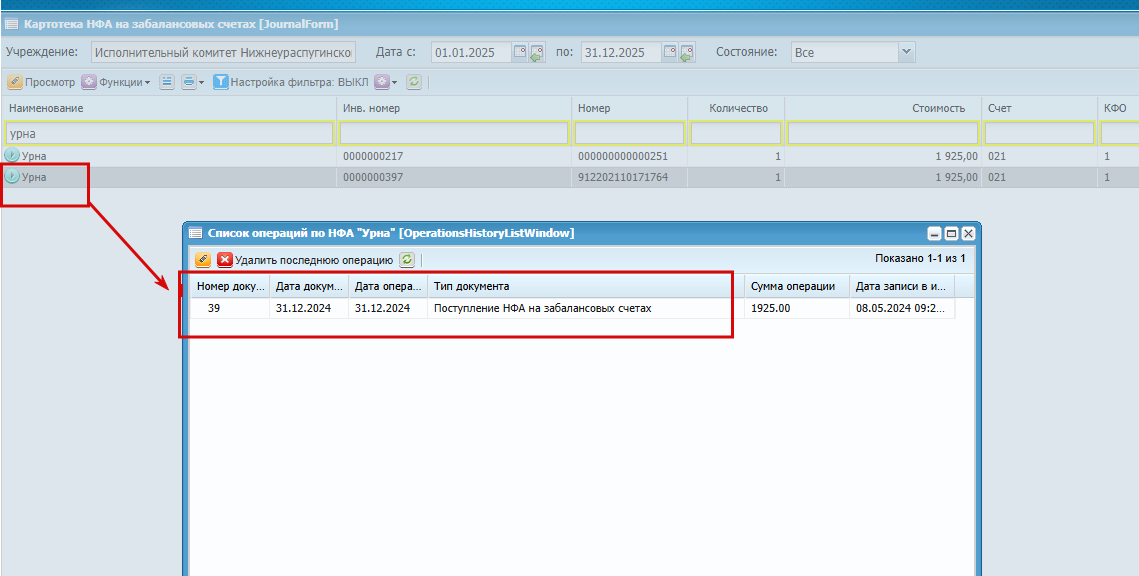Click the 08.05.2024 09:2... record date cell
Screen dimensions: 1139x576
click(x=901, y=308)
